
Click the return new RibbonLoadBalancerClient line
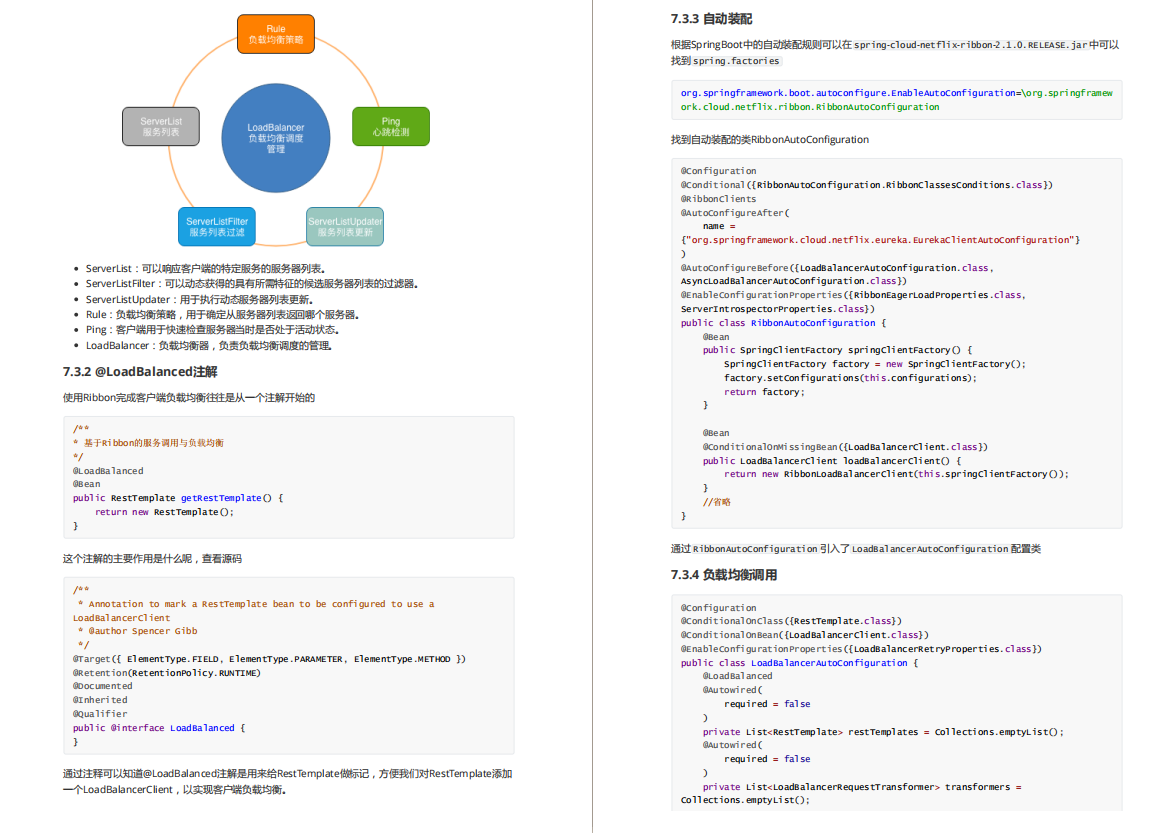(x=896, y=475)
